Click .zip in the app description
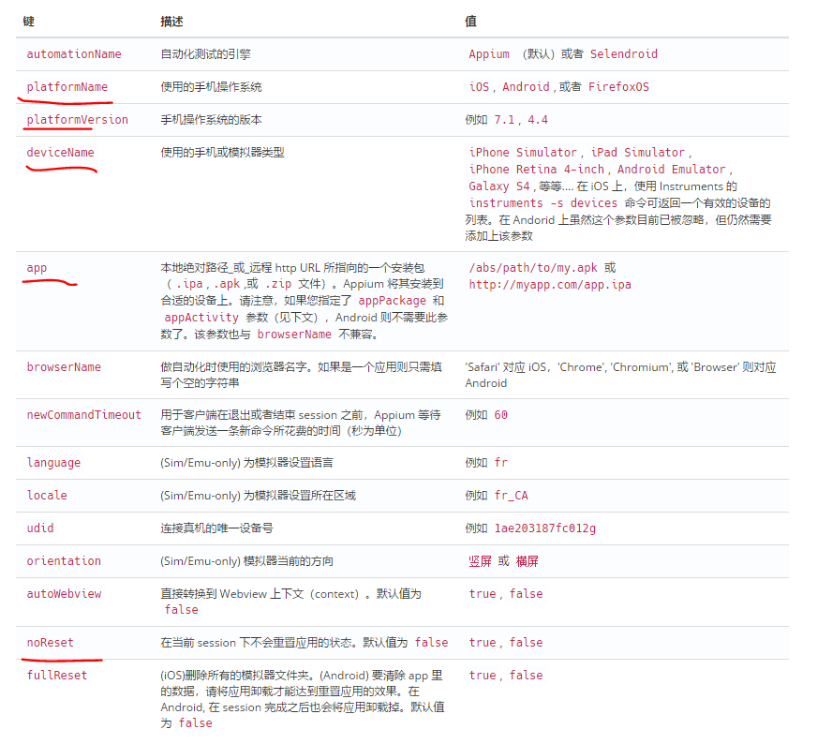 (278, 284)
